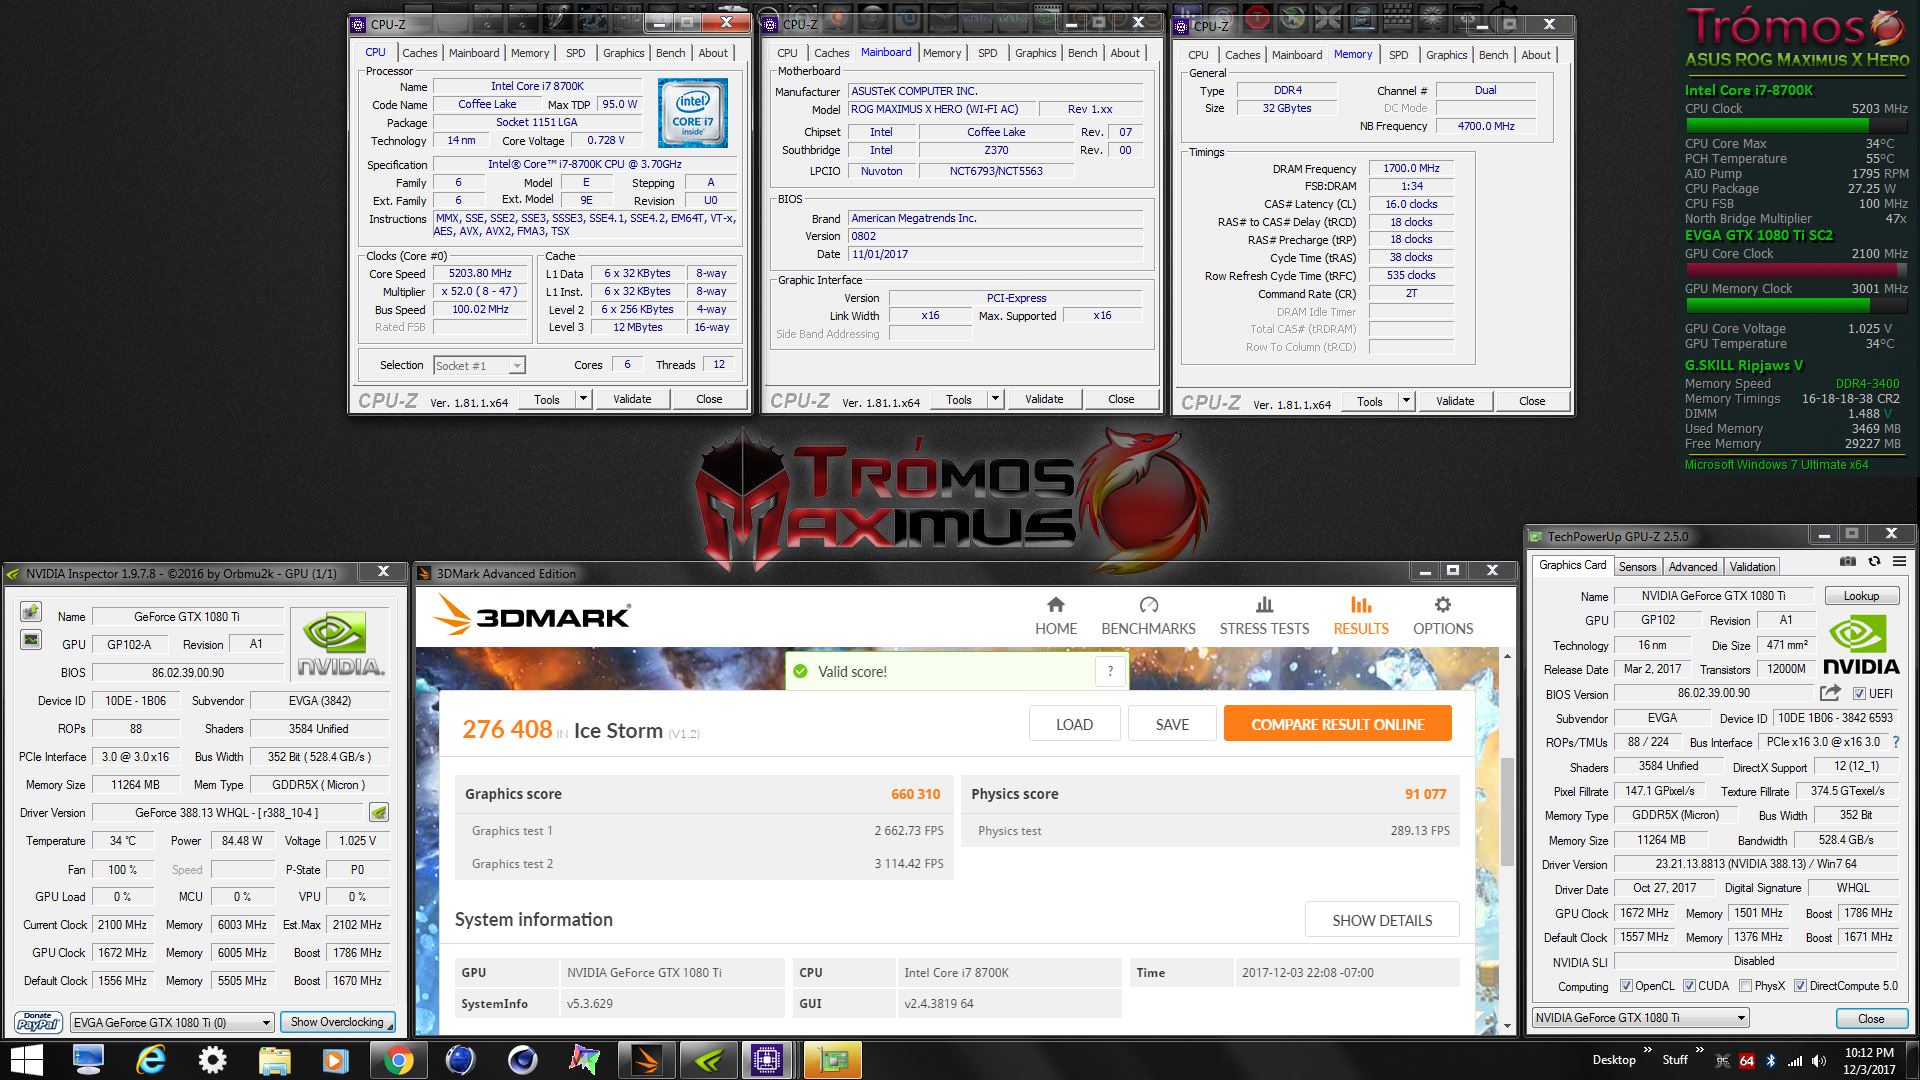Click the top-left GPU icon in NVIDIA Inspector

point(31,612)
